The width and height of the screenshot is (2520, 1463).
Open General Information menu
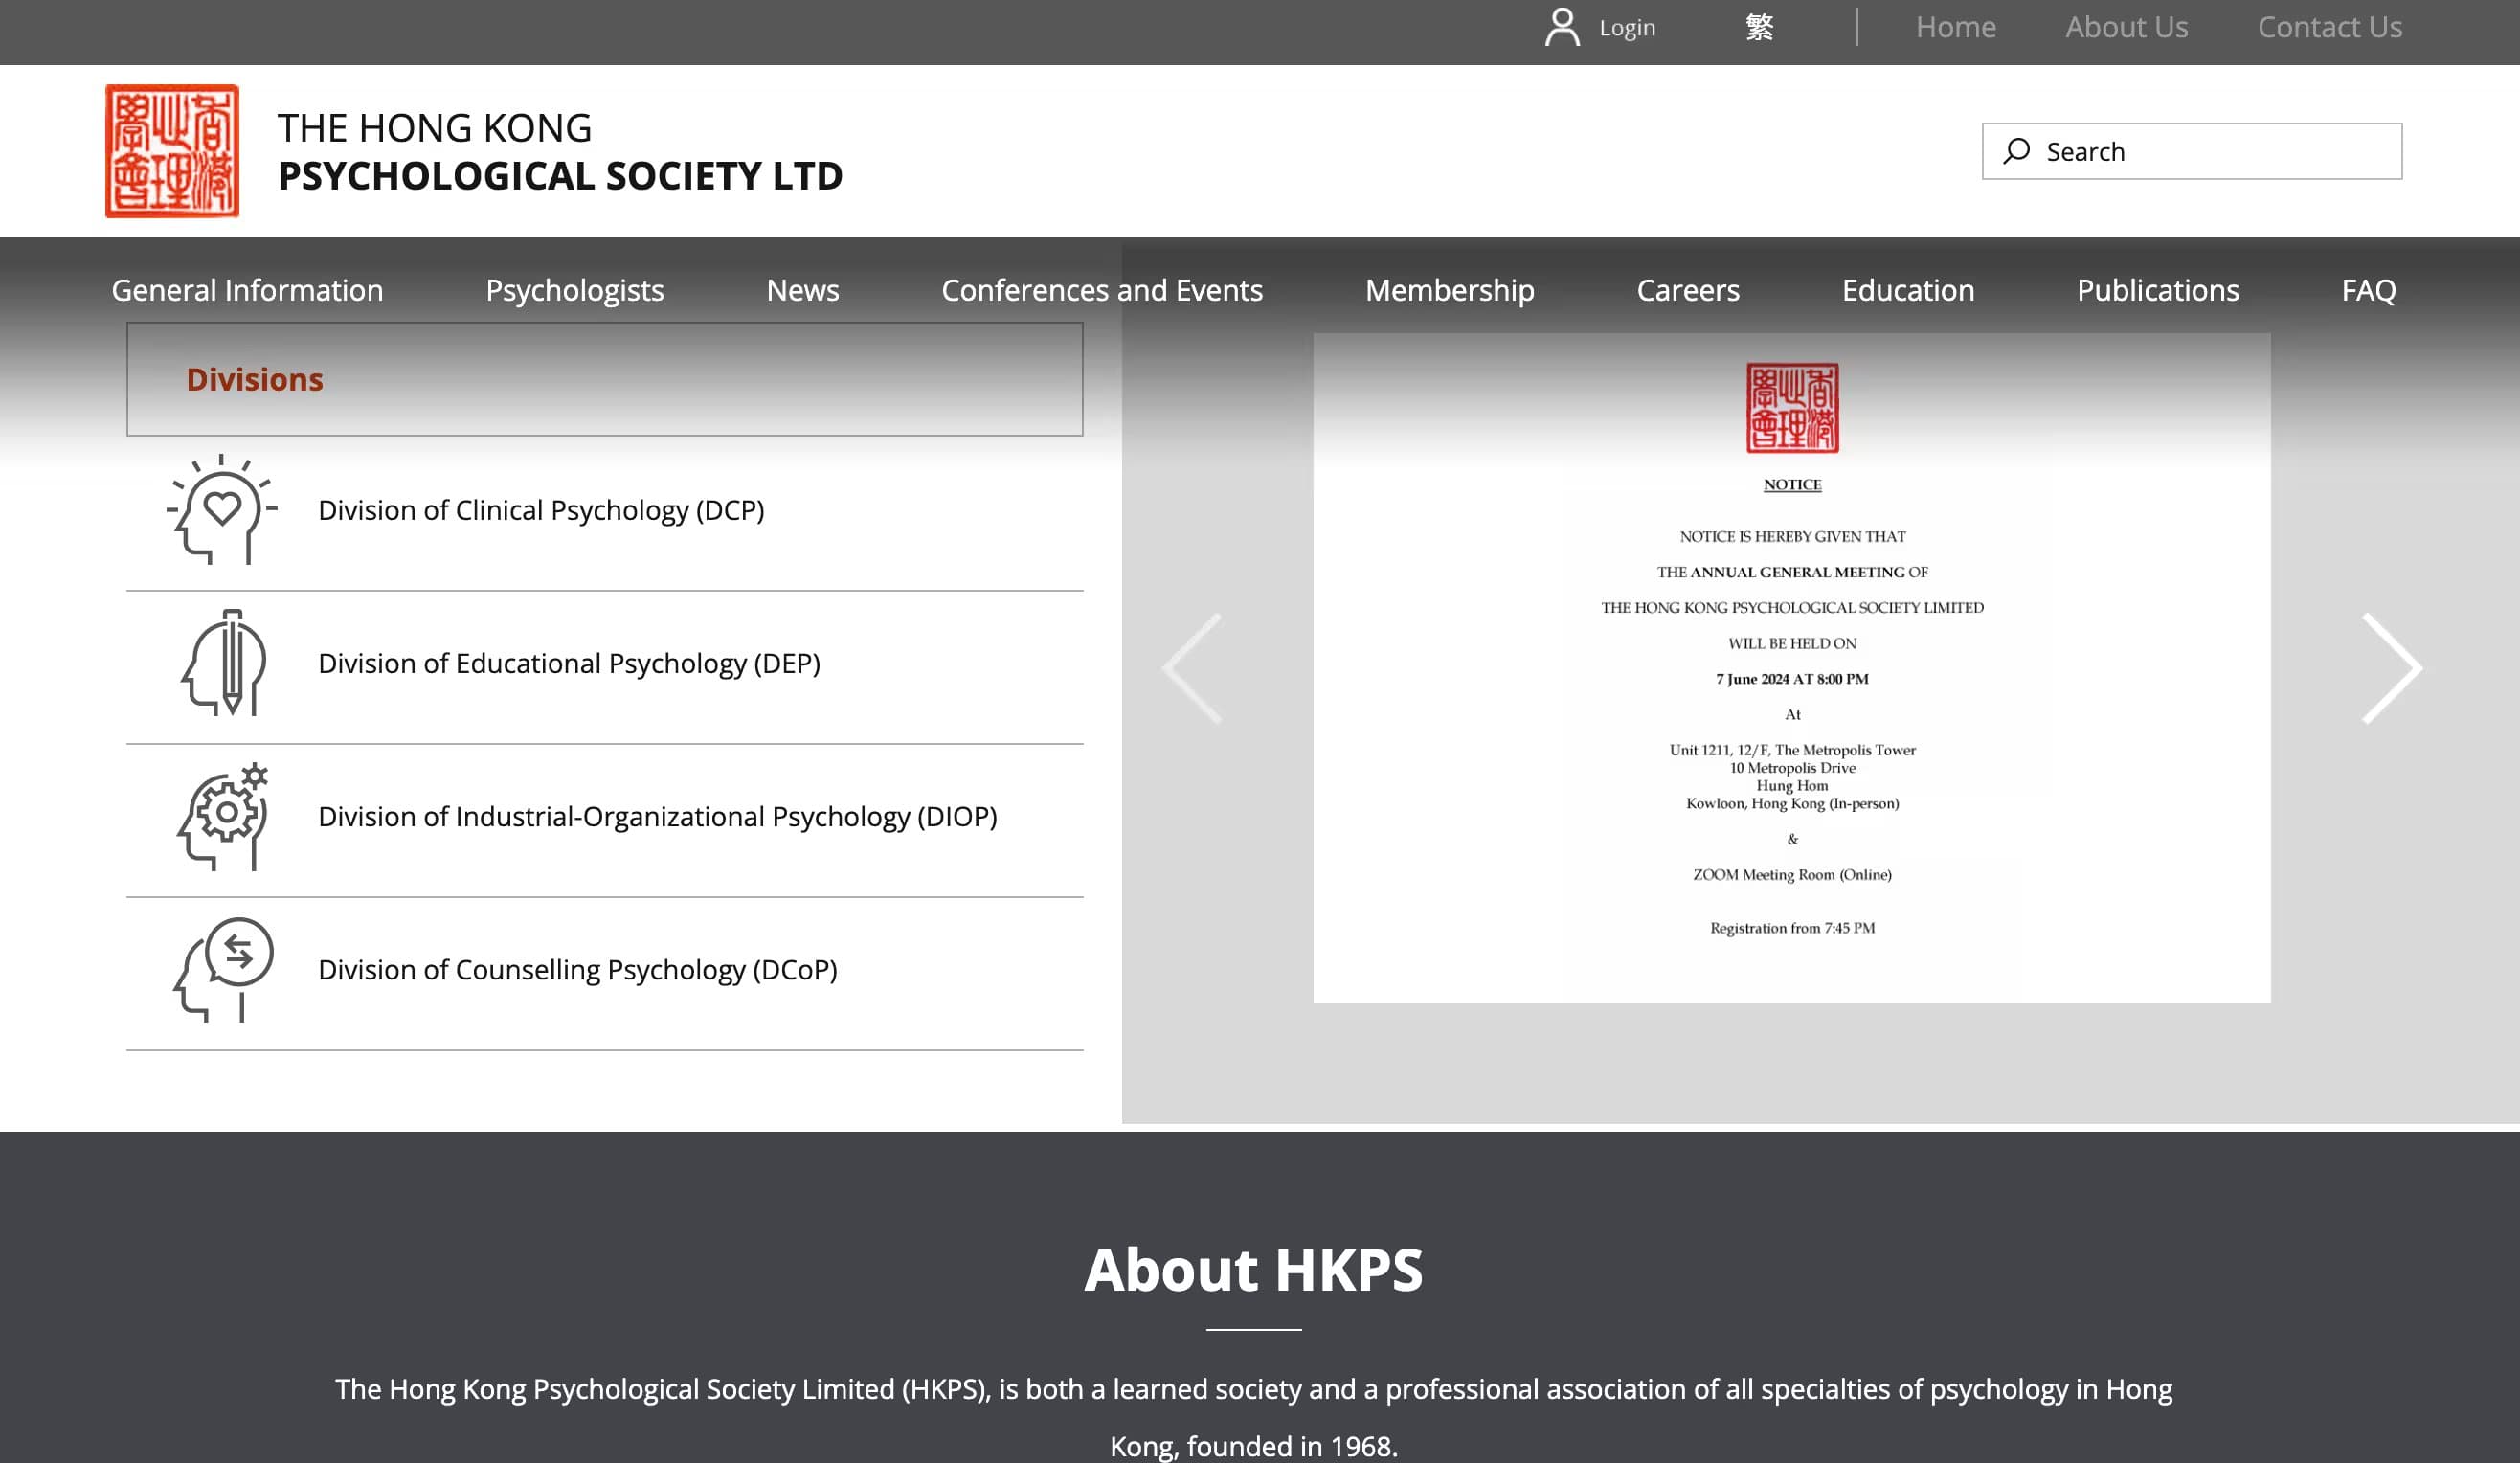247,290
